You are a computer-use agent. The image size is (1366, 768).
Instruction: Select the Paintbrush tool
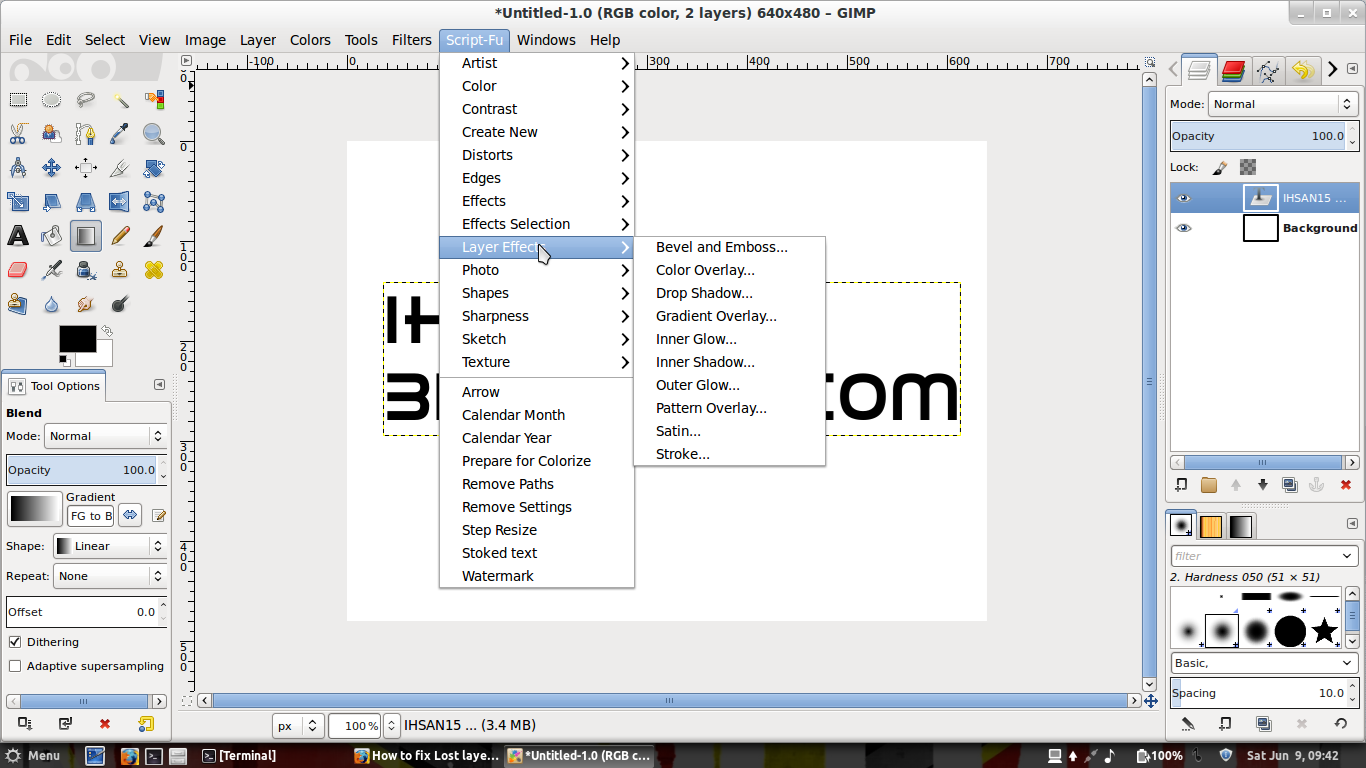tap(154, 236)
